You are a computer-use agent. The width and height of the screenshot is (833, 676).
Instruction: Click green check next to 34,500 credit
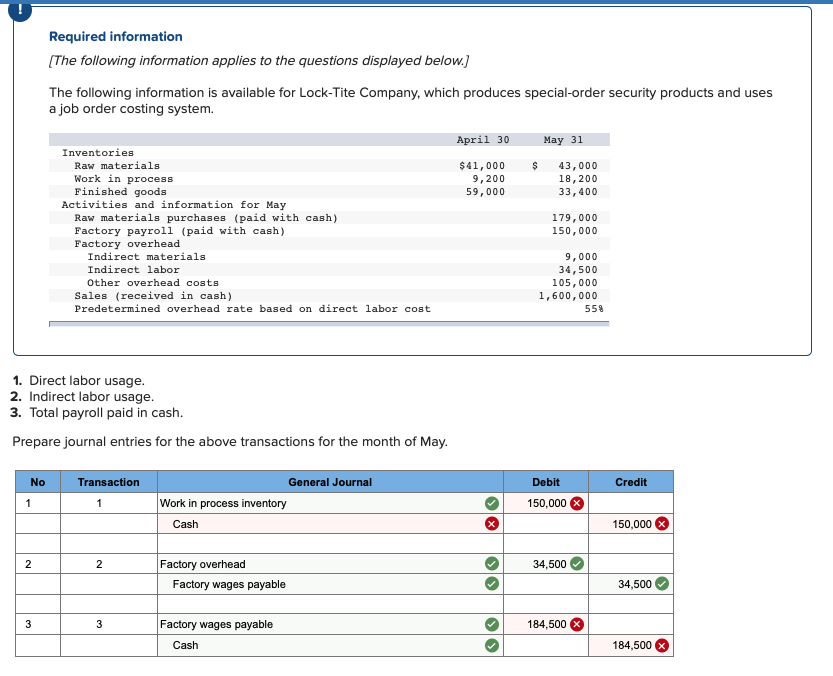pyautogui.click(x=662, y=584)
